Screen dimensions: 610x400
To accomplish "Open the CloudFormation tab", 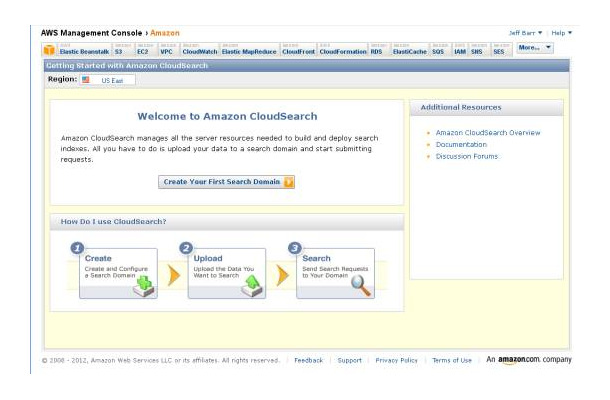I will pyautogui.click(x=343, y=51).
